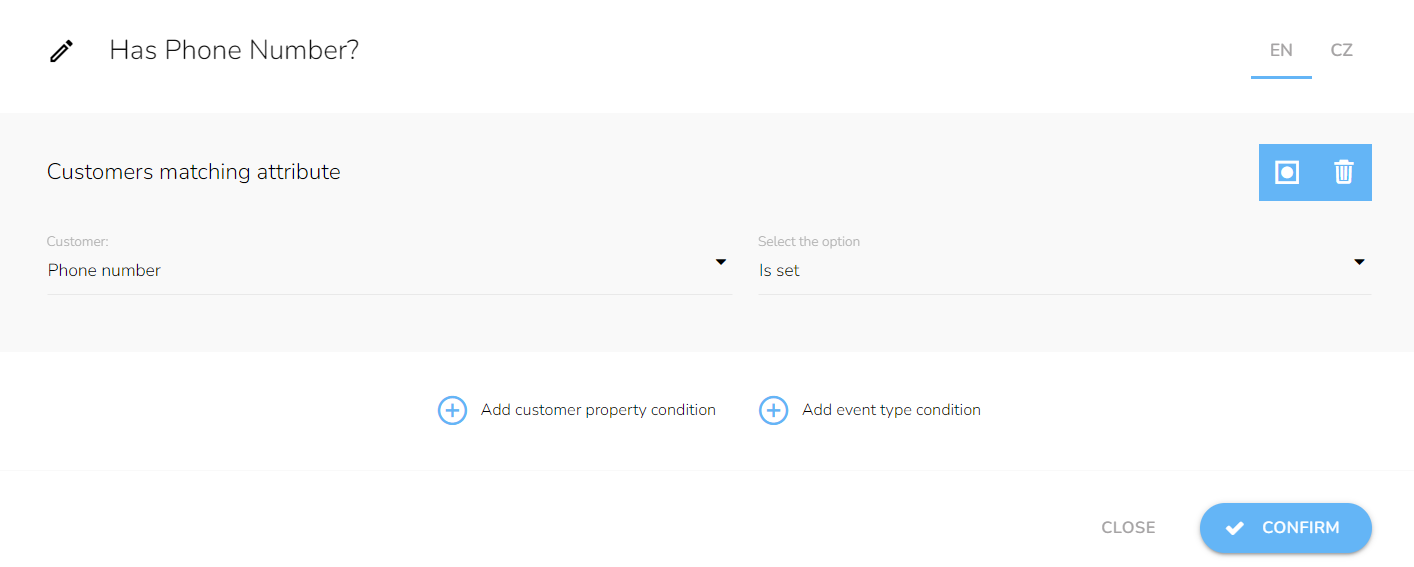Screen dimensions: 1414x567
Task: Switch to the CZ language tab
Action: click(x=1341, y=50)
